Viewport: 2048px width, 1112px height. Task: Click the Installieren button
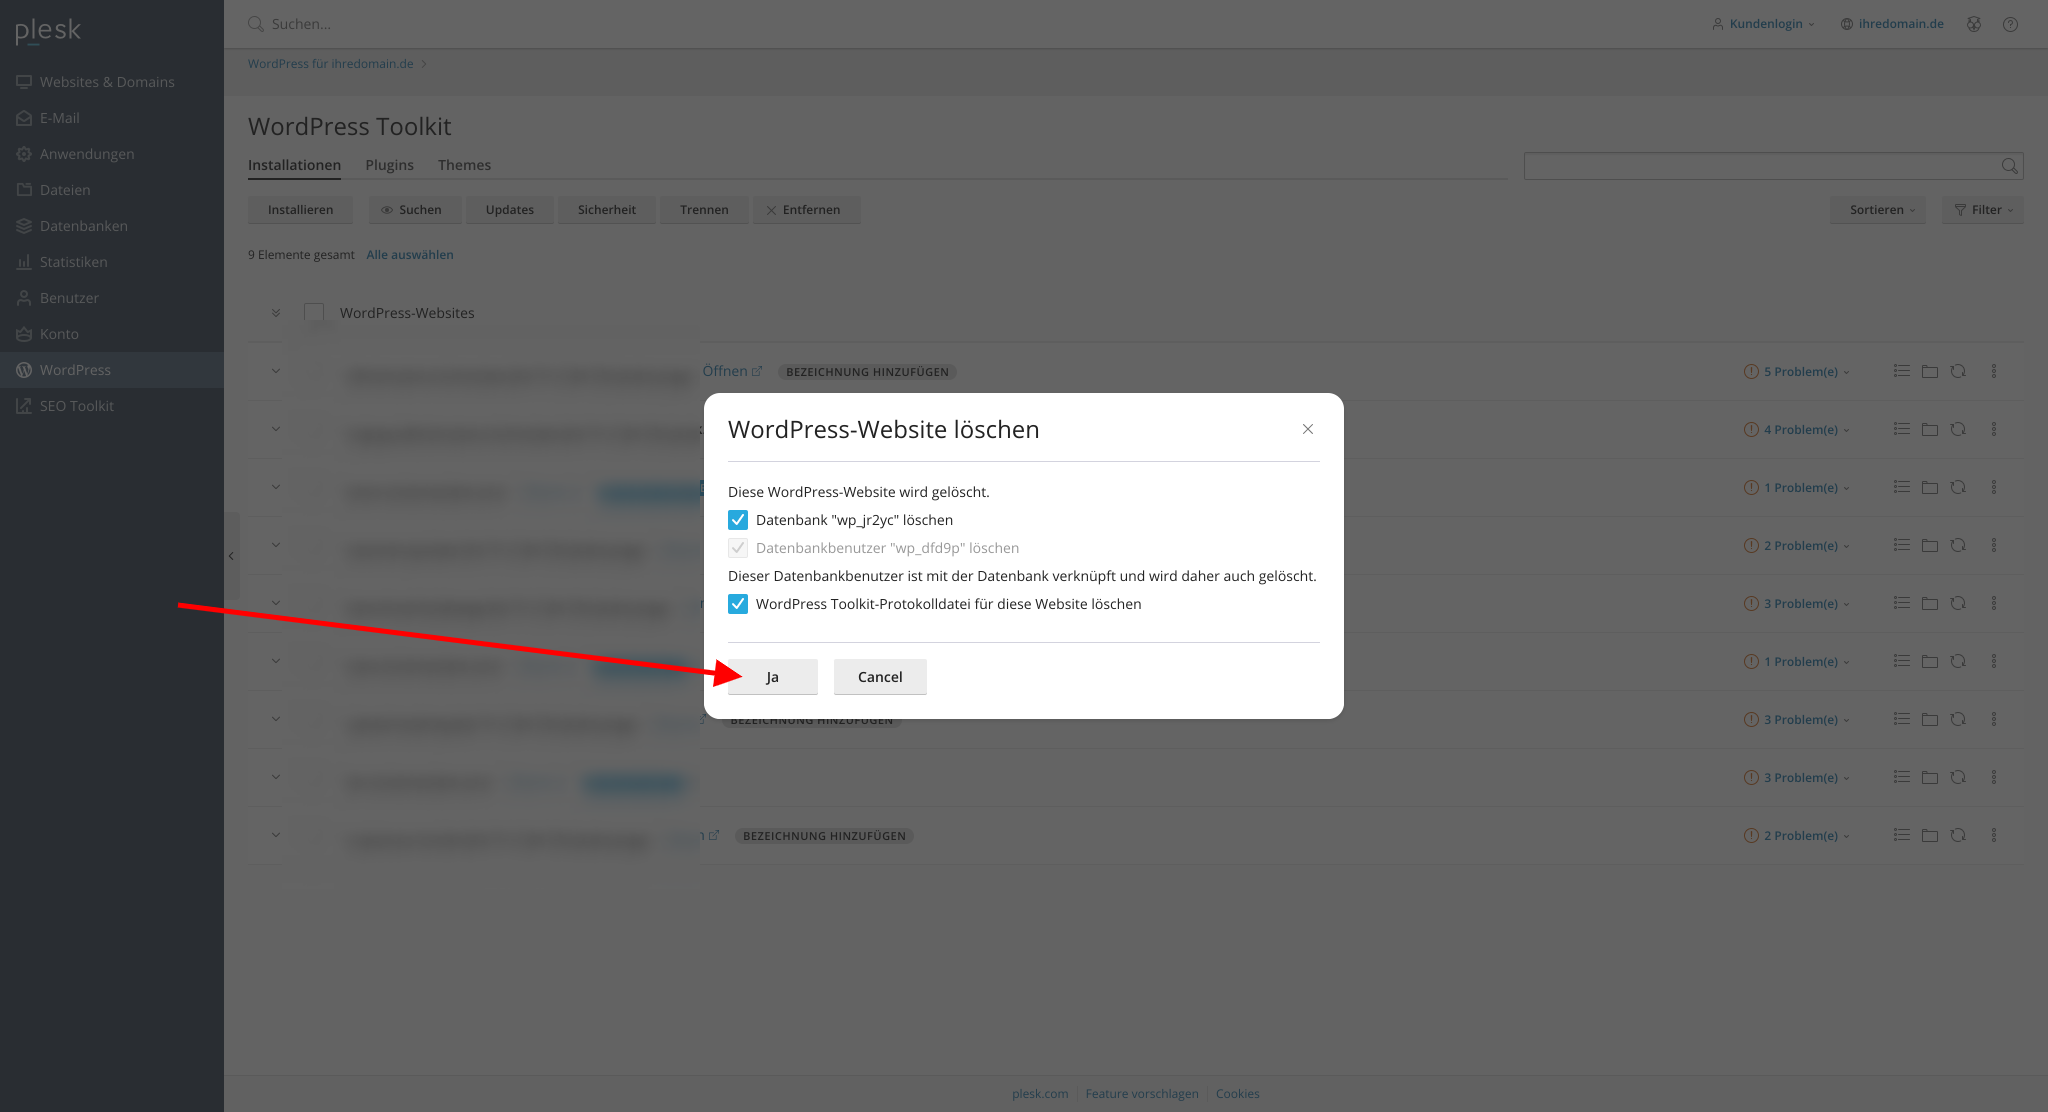300,210
